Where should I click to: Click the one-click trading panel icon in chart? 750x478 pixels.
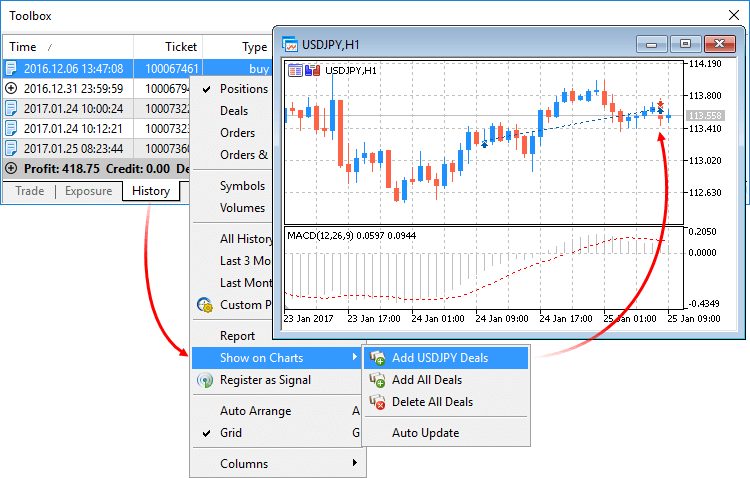[x=295, y=71]
